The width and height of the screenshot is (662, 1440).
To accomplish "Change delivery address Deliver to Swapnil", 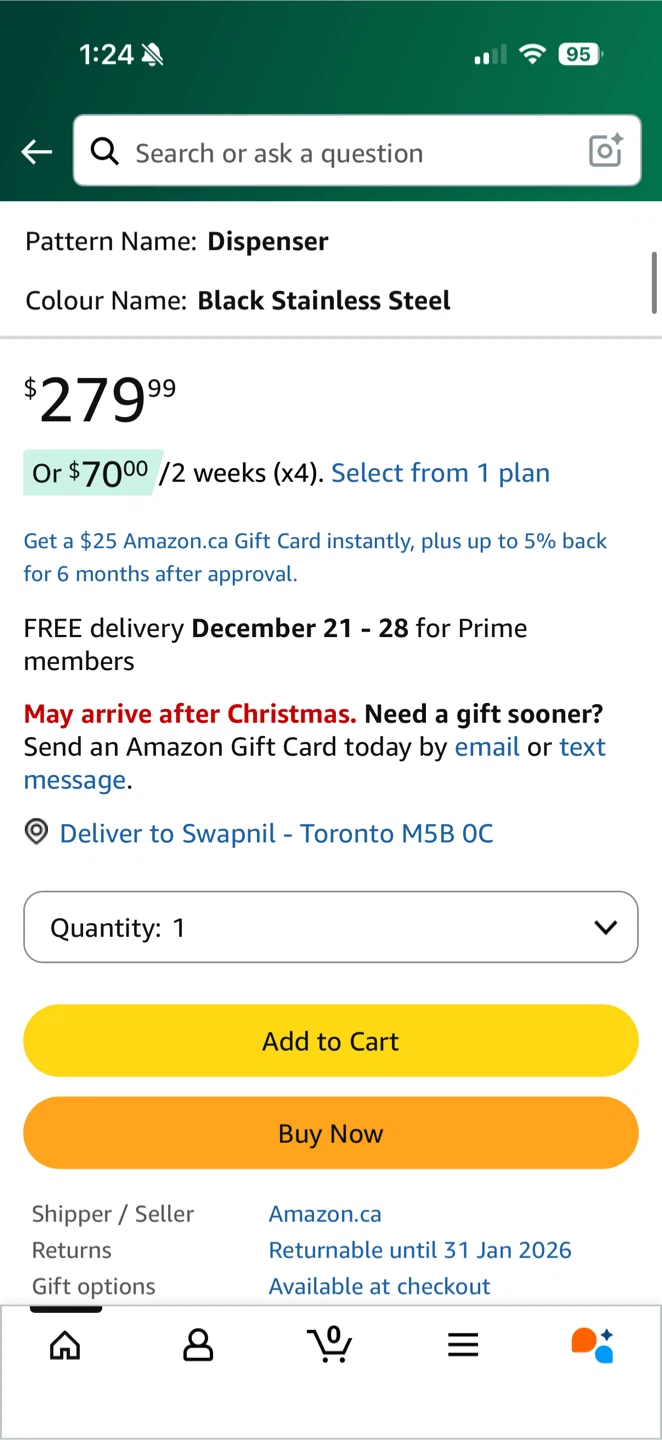I will (276, 833).
